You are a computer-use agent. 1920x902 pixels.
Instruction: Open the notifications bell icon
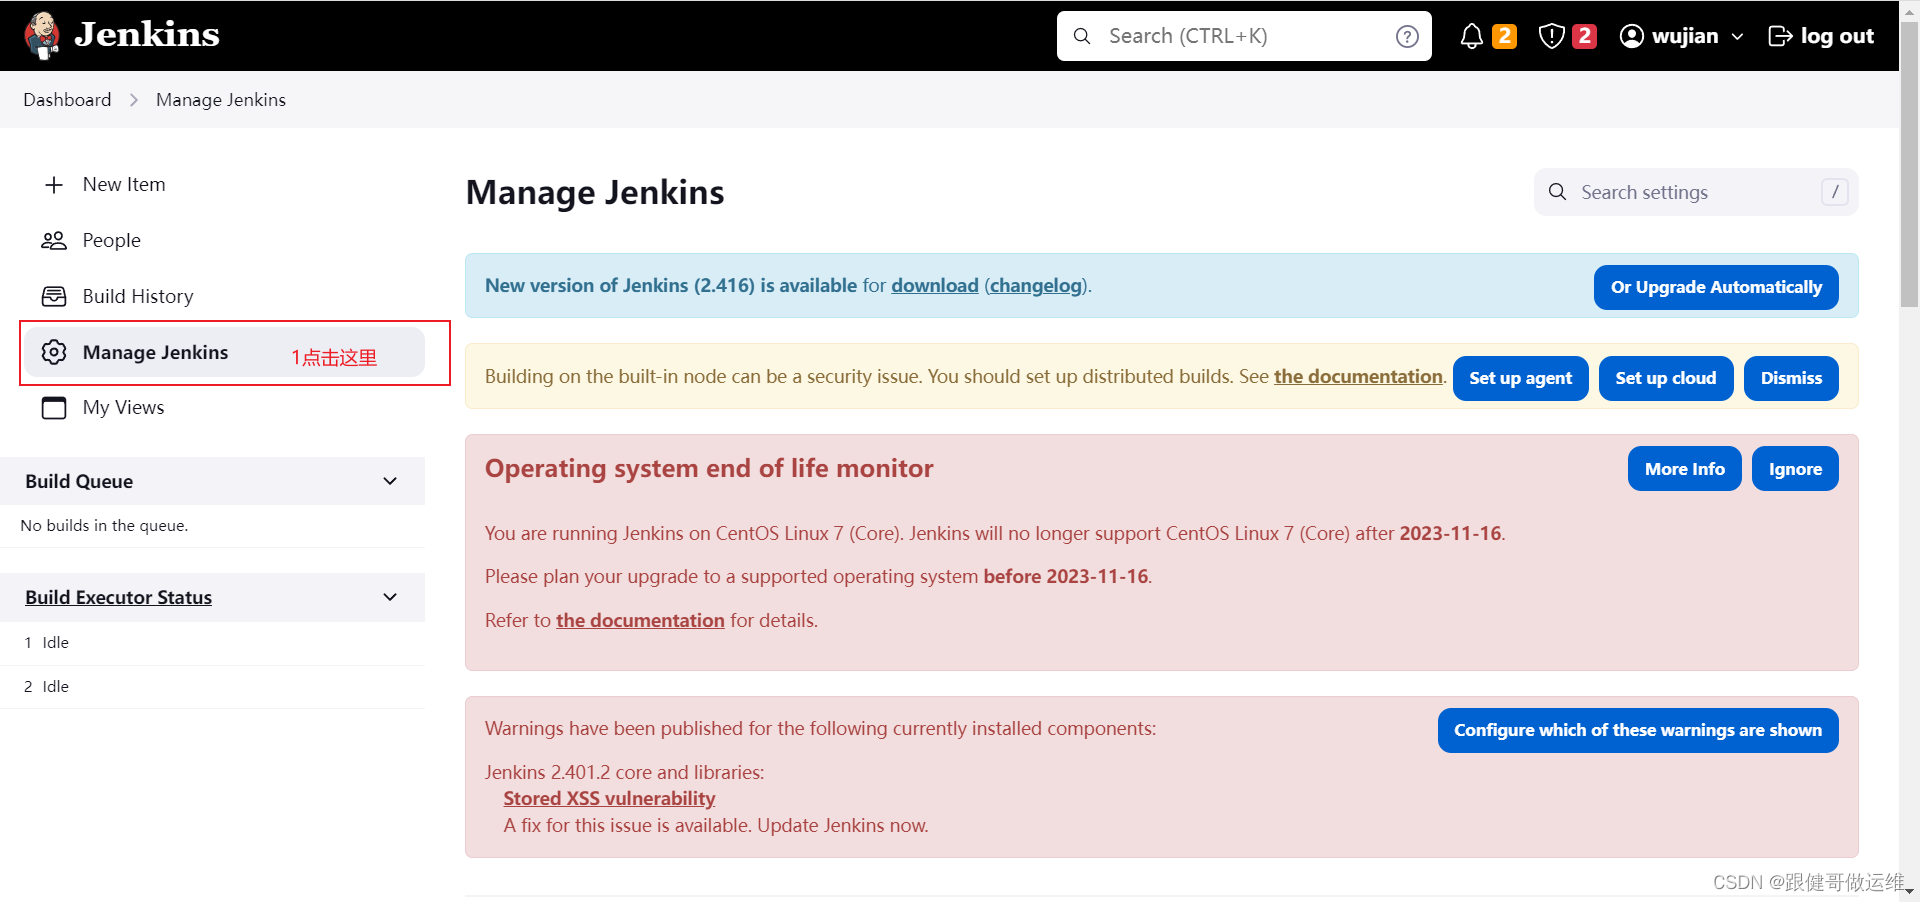1471,37
